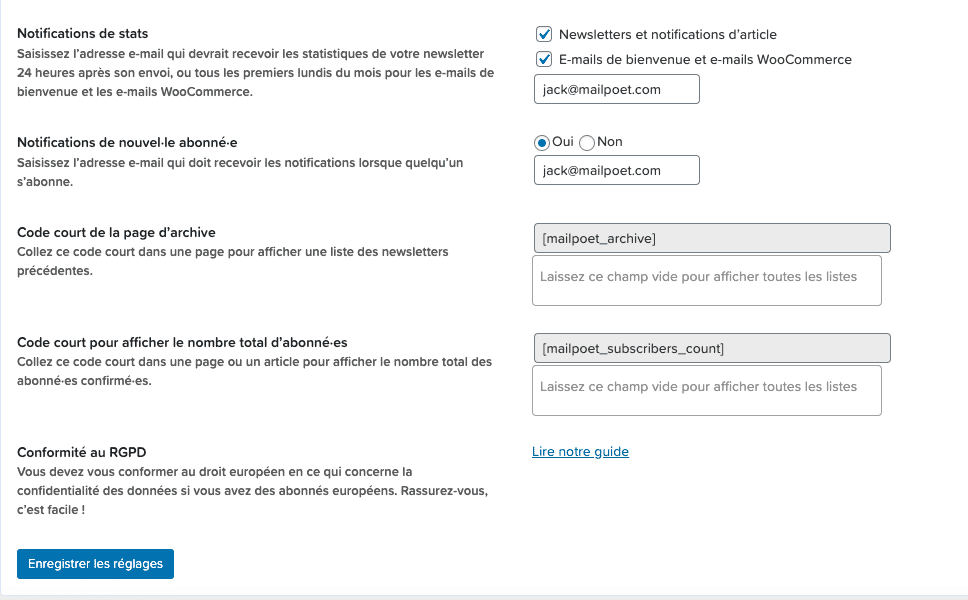Image resolution: width=968 pixels, height=600 pixels.
Task: Uncheck Newsletters et notifications d'article checkbox
Action: coord(544,34)
